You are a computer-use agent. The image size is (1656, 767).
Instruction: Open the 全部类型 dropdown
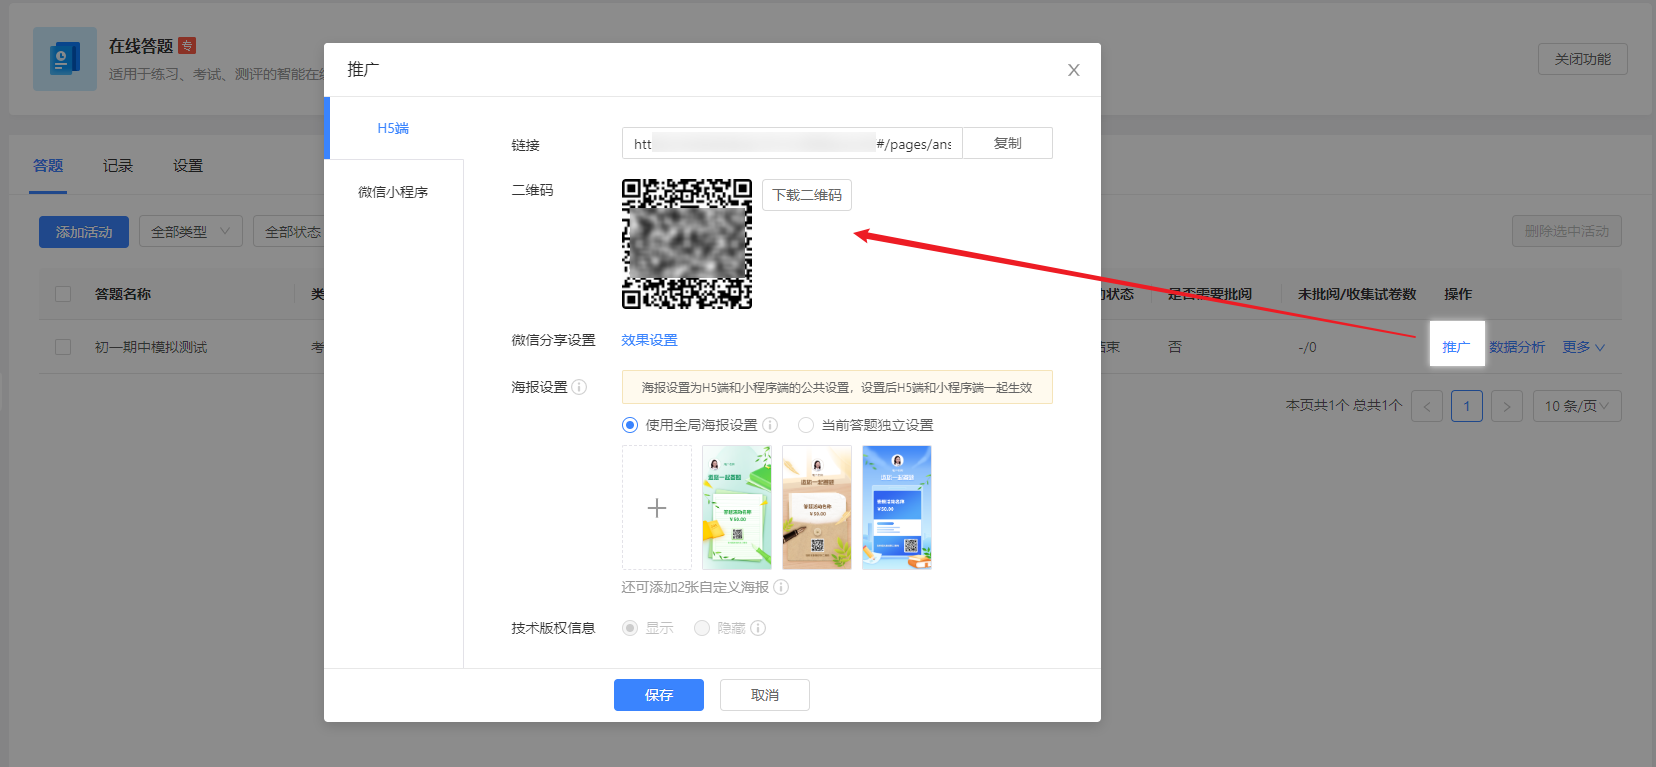point(191,232)
